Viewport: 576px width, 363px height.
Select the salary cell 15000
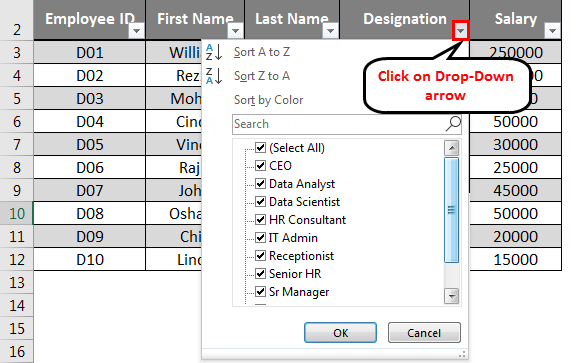[515, 259]
